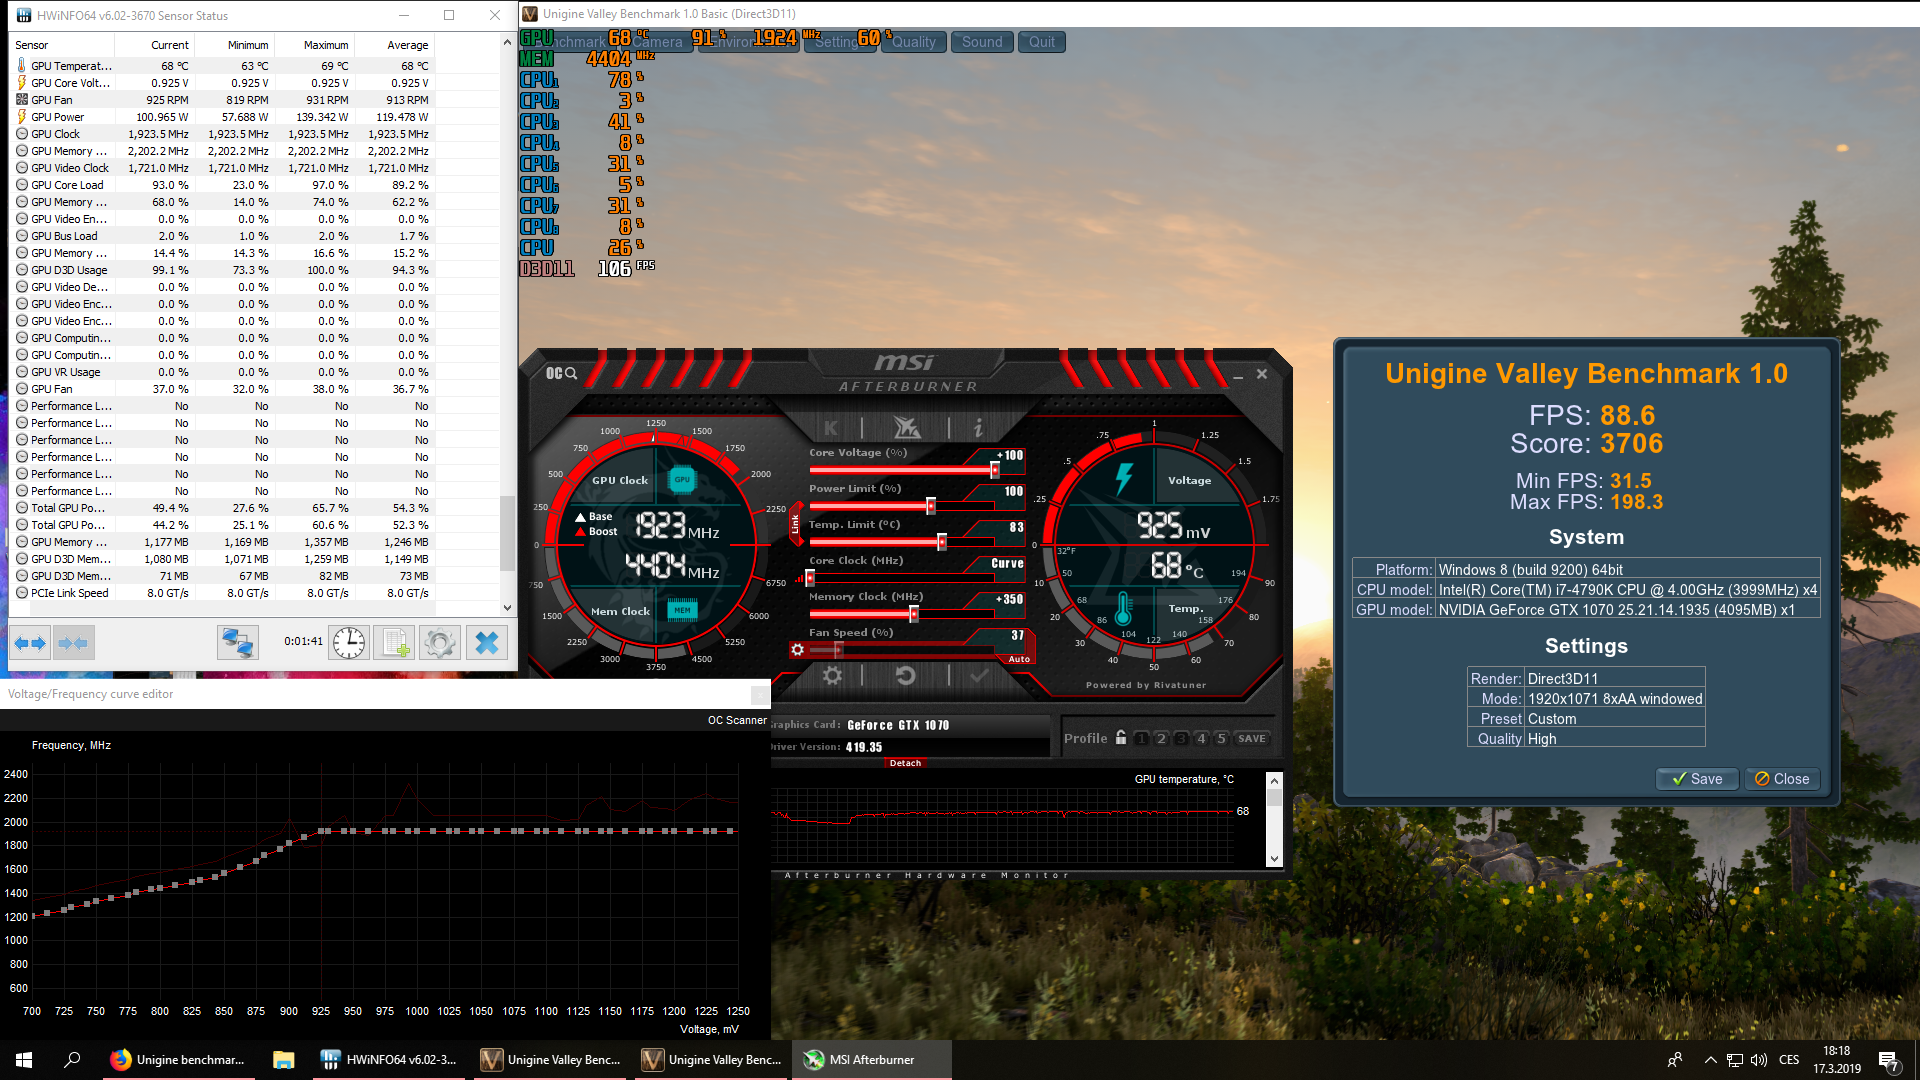The image size is (1920, 1080).
Task: Save the Valley benchmark results
Action: pyautogui.click(x=1697, y=779)
